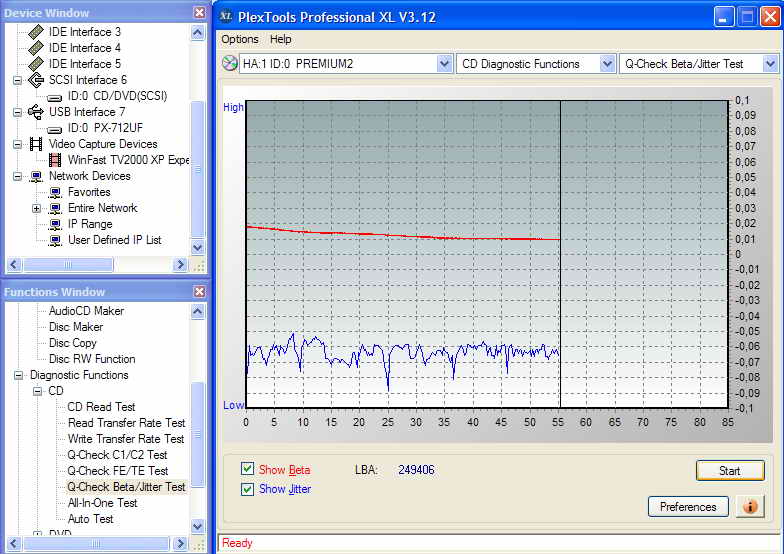Click the IDE Interface 5 icon
This screenshot has height=554, width=784.
pyautogui.click(x=36, y=64)
